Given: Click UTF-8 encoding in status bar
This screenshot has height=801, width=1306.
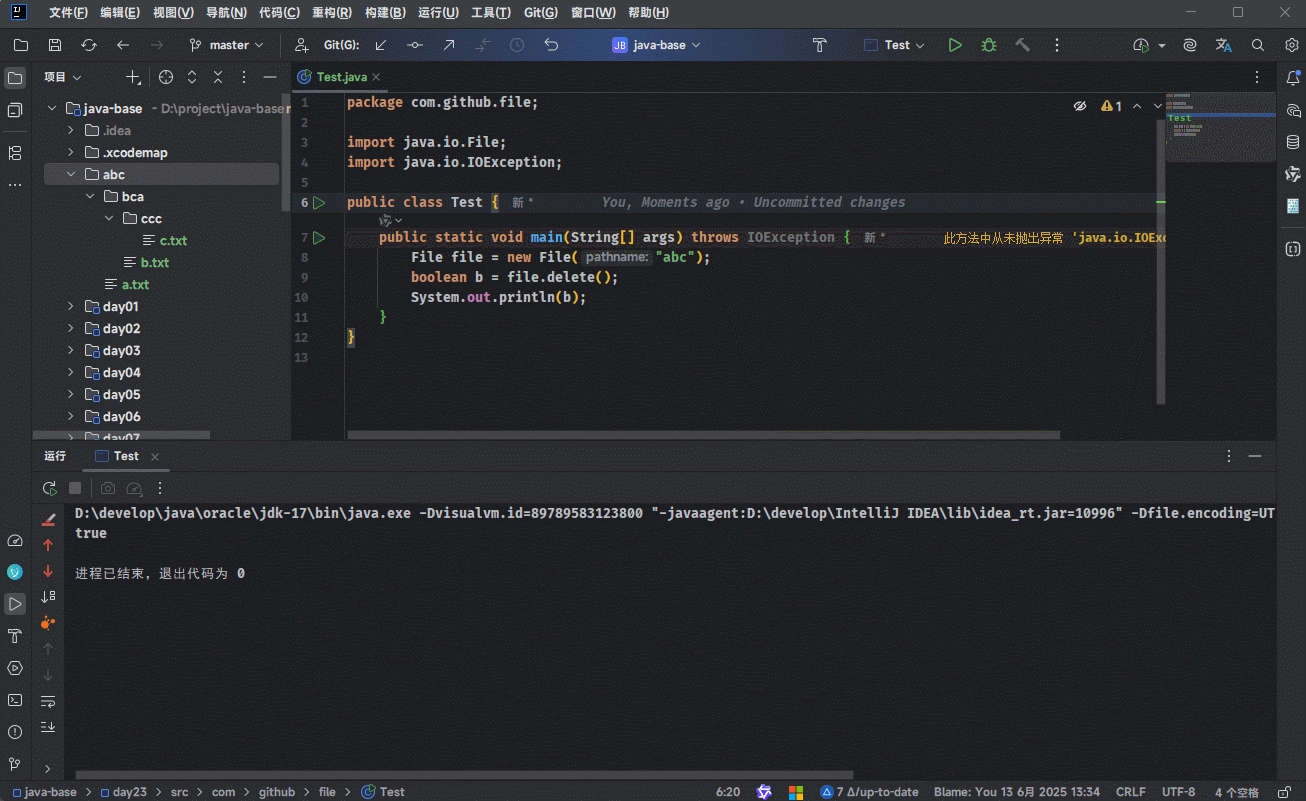Looking at the screenshot, I should tap(1178, 792).
